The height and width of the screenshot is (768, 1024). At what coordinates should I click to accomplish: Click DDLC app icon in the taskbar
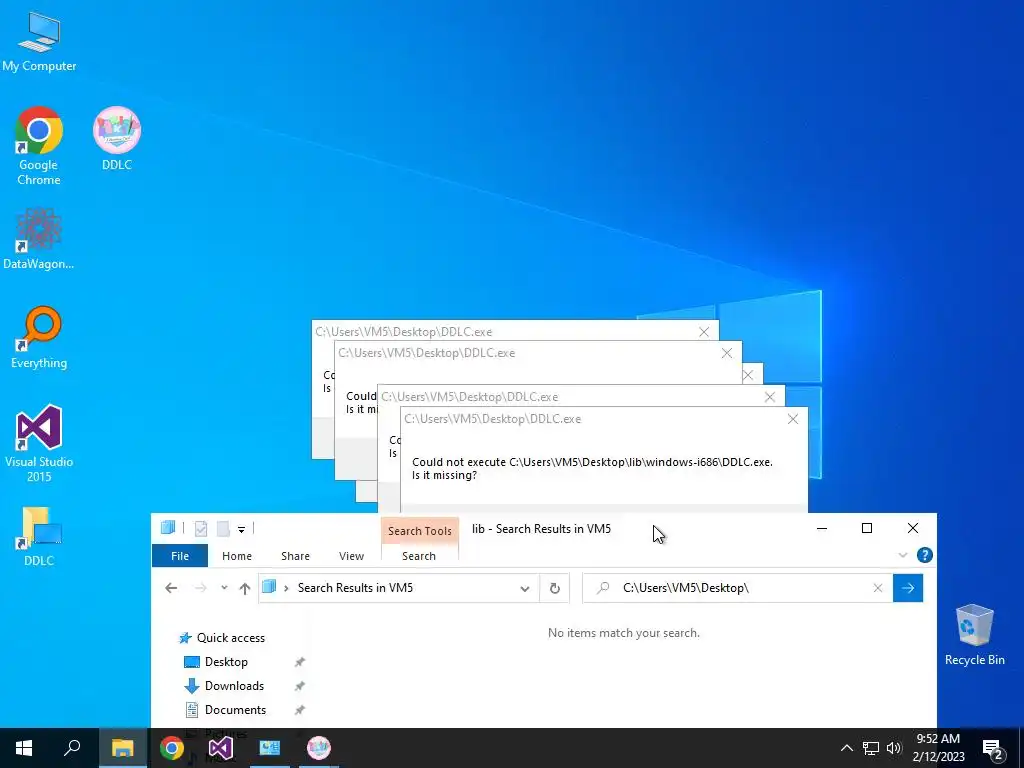(x=319, y=748)
